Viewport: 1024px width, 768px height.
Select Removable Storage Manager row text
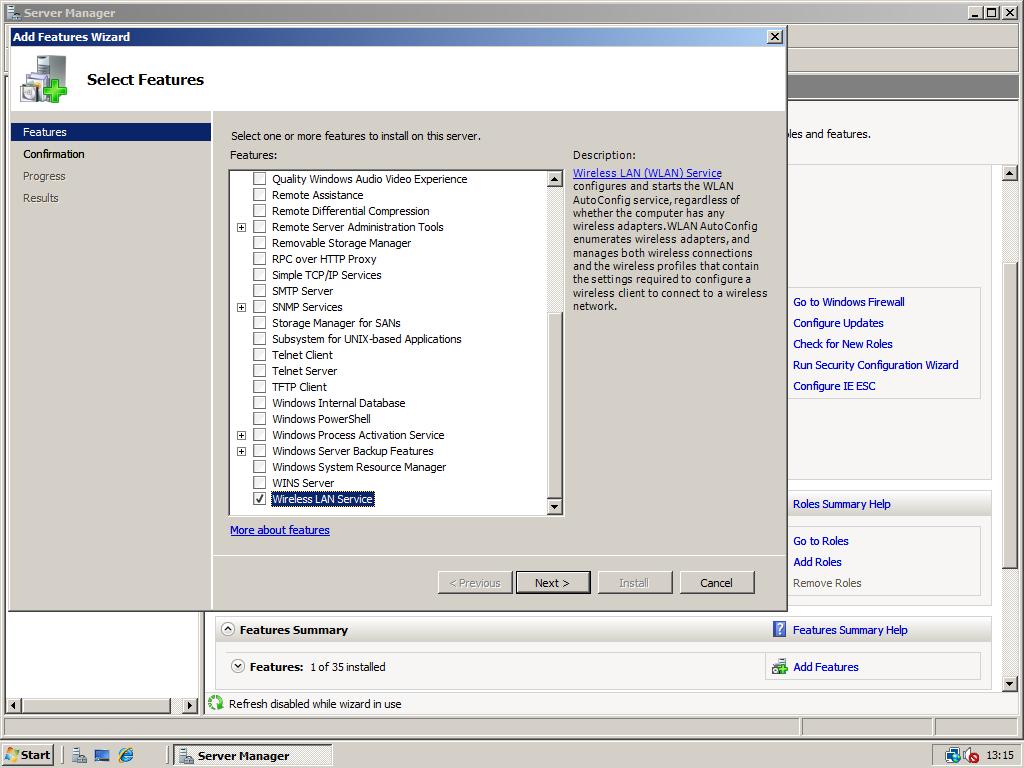(x=342, y=243)
